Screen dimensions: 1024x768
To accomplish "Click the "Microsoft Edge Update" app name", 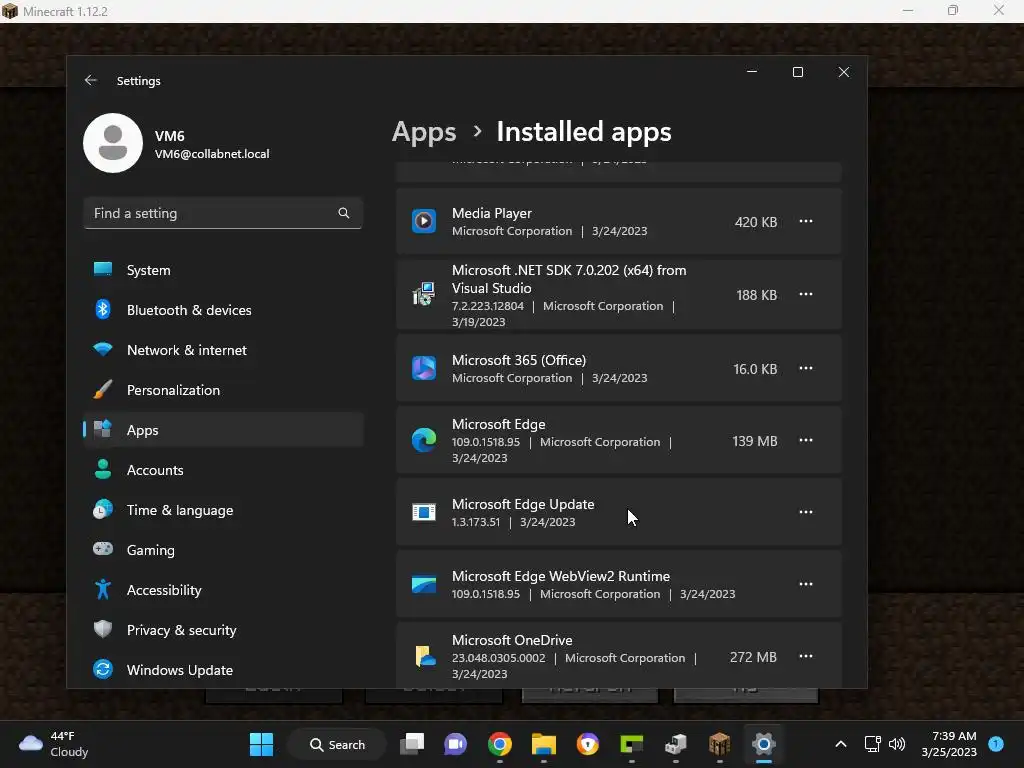I will point(523,504).
